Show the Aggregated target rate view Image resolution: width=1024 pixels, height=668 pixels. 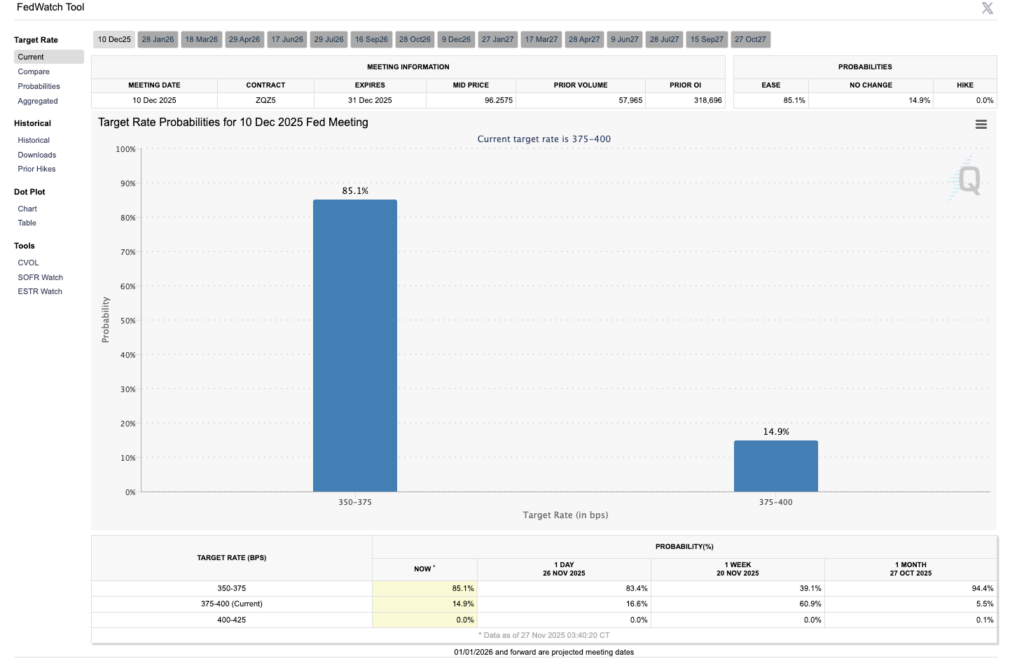(38, 101)
